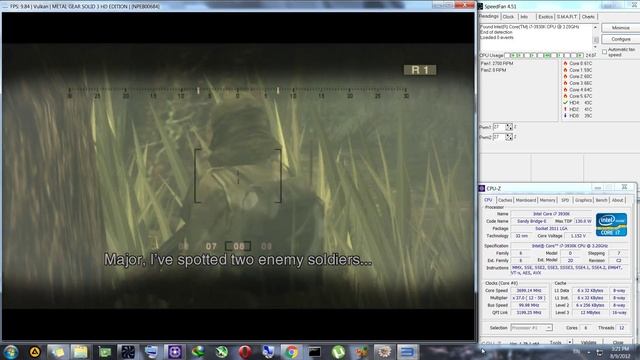The height and width of the screenshot is (360, 640).
Task: Click the SpeedFan CPU Usage bar
Action: [544, 55]
